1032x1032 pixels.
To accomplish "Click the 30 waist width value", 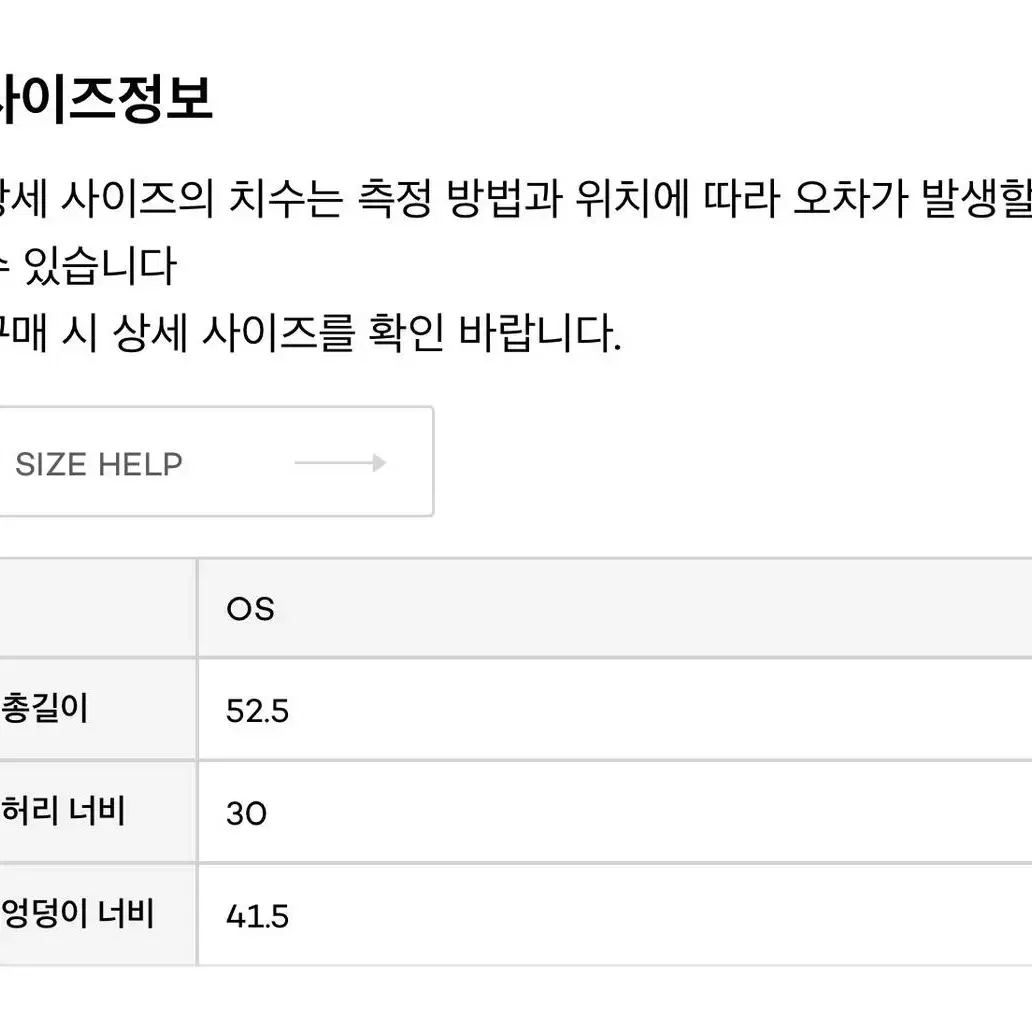I will (x=246, y=813).
